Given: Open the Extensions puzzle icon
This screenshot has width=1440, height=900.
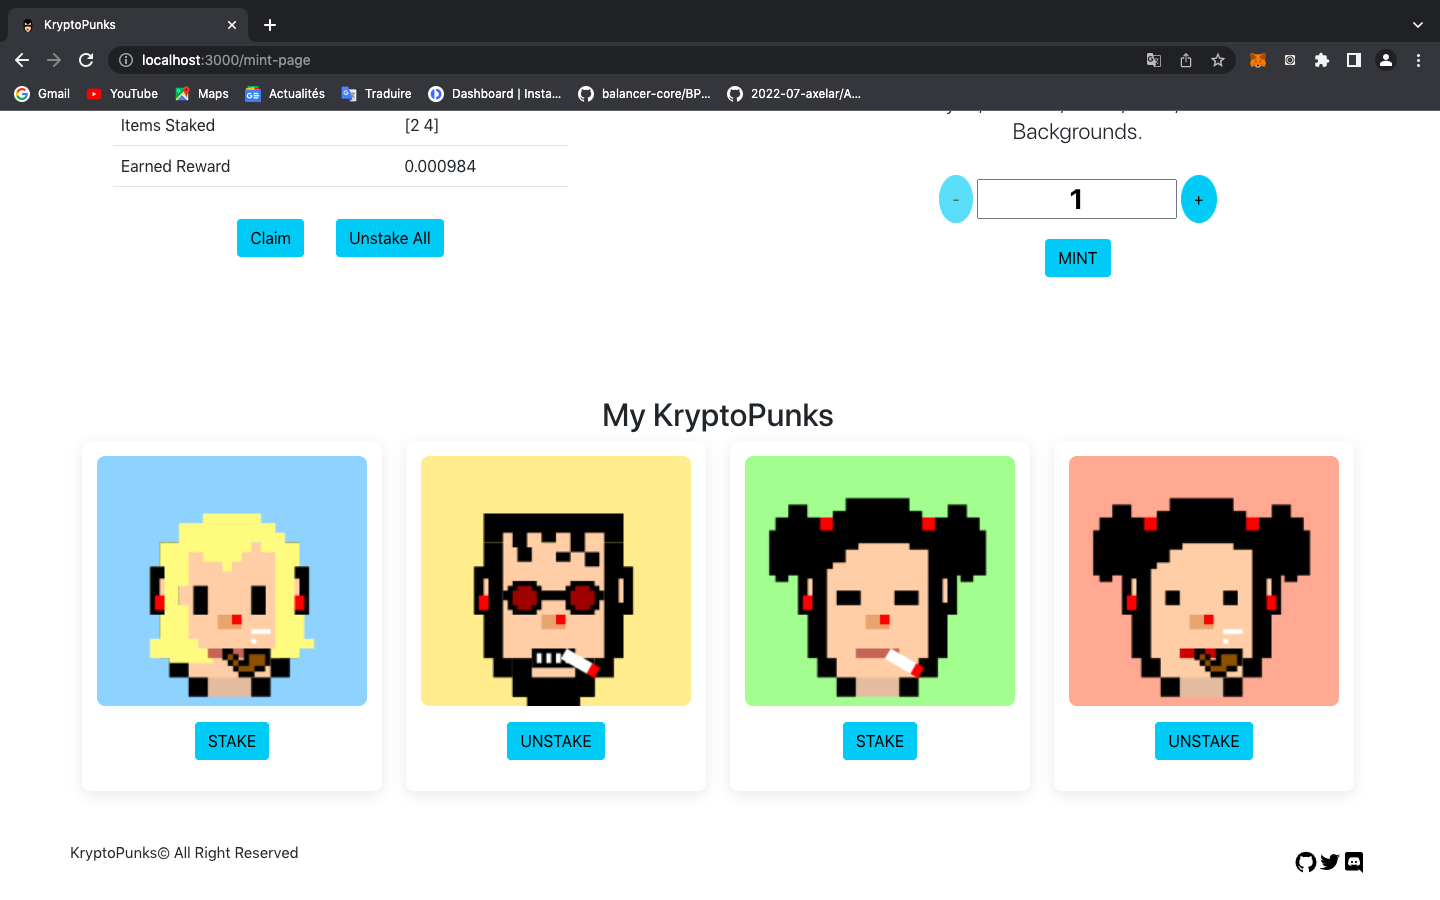Looking at the screenshot, I should tap(1322, 60).
